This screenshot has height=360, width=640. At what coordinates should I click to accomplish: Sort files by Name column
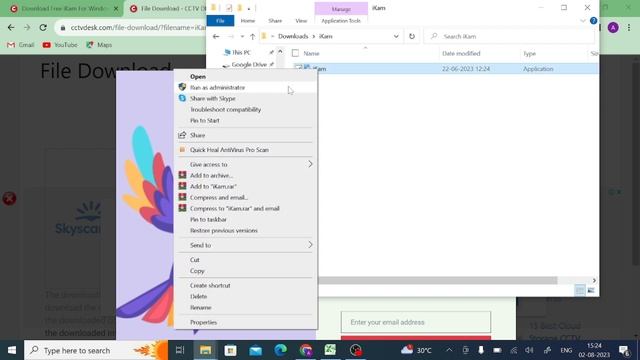(311, 53)
